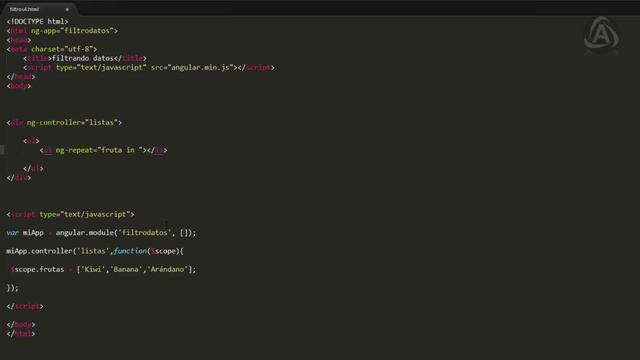Click the closing script tag at bottom
Viewport: 640px width, 360px height.
(25, 307)
